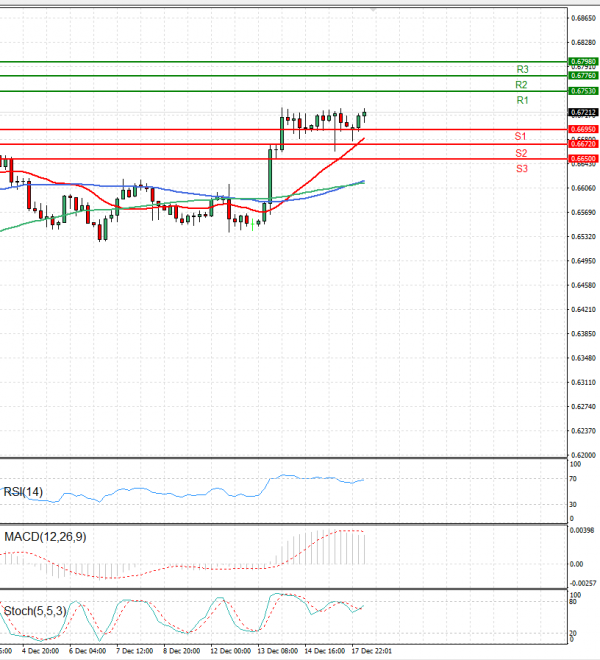Select the 0.66500 support price tag
Image resolution: width=600 pixels, height=660 pixels.
583,159
